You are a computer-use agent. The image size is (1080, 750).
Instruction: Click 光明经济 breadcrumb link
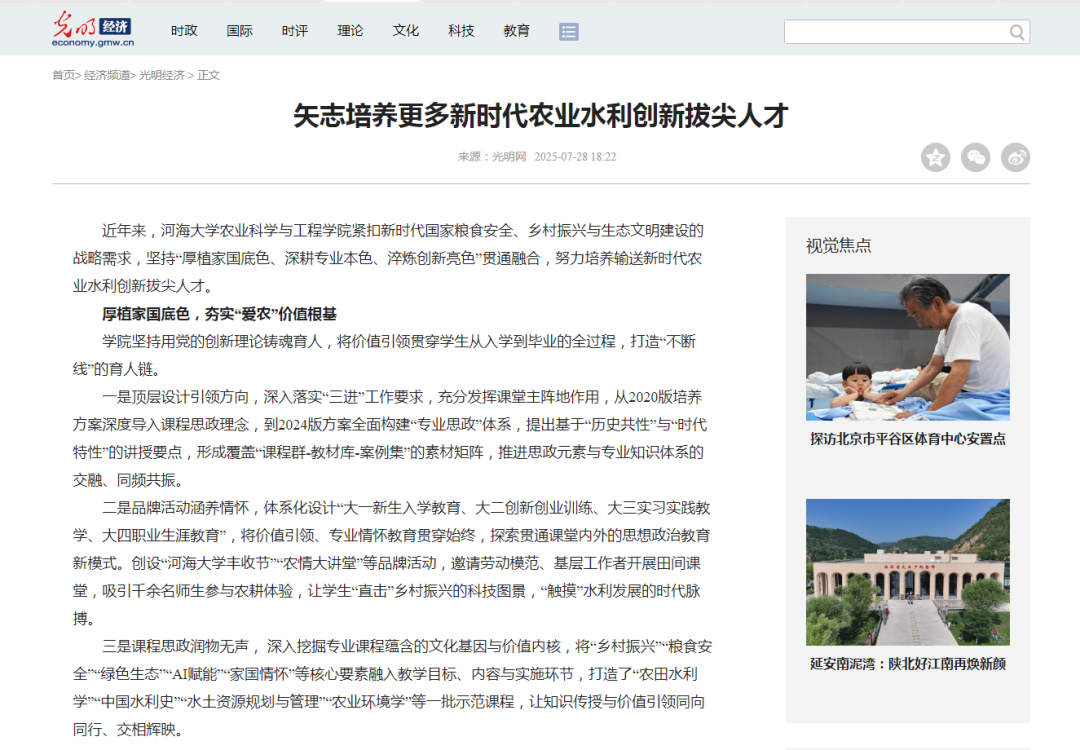click(161, 75)
